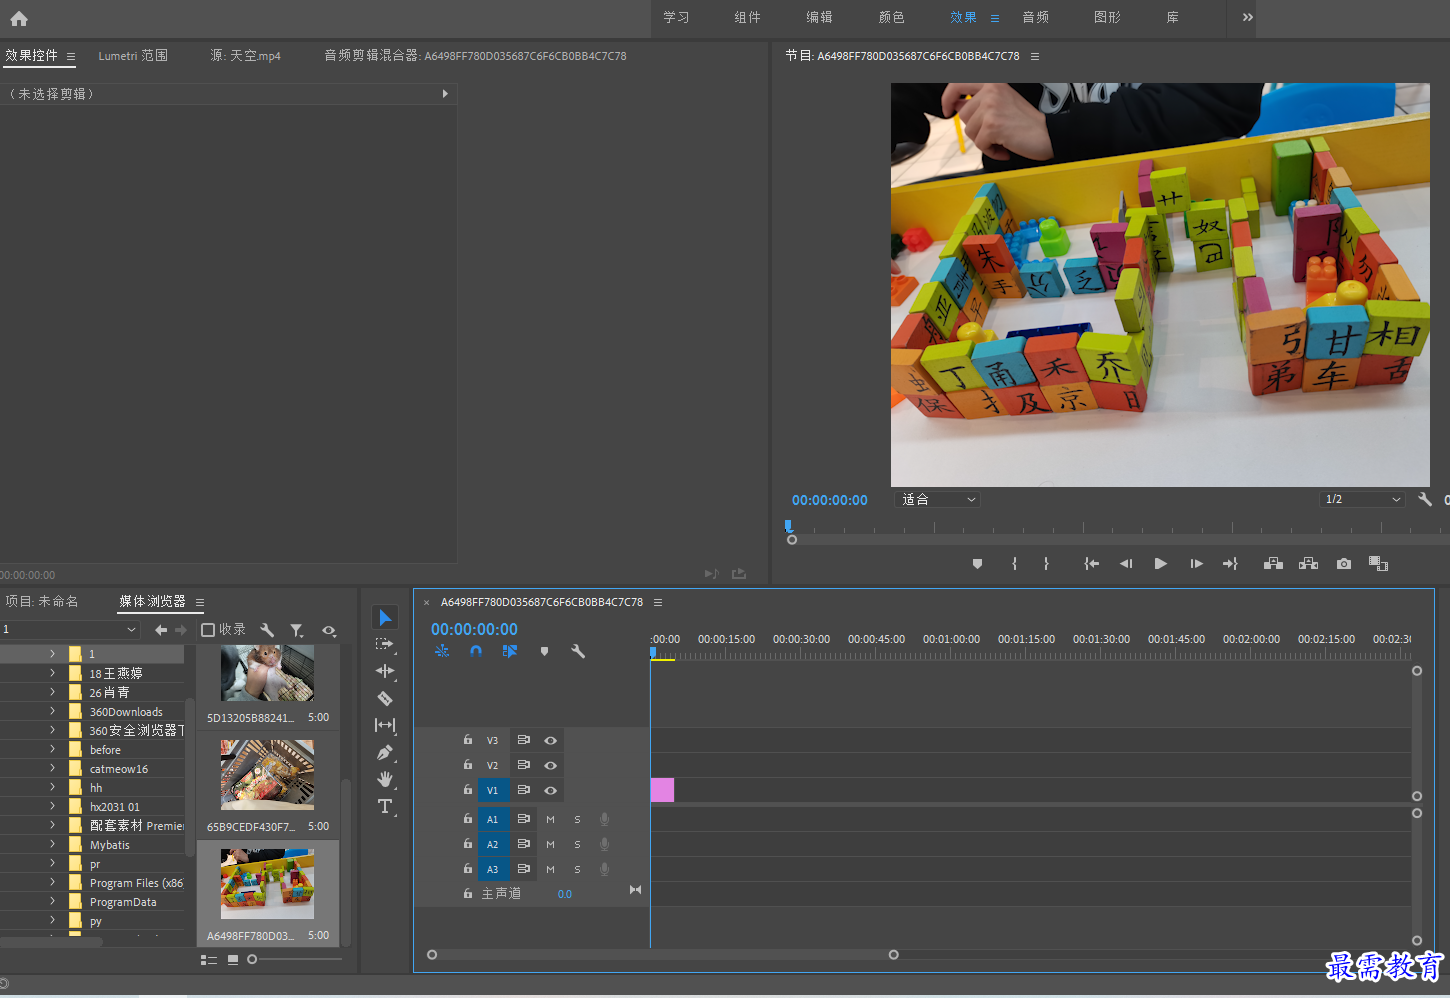Switch to the Assembly workspace tab
Viewport: 1450px width, 998px height.
(748, 17)
